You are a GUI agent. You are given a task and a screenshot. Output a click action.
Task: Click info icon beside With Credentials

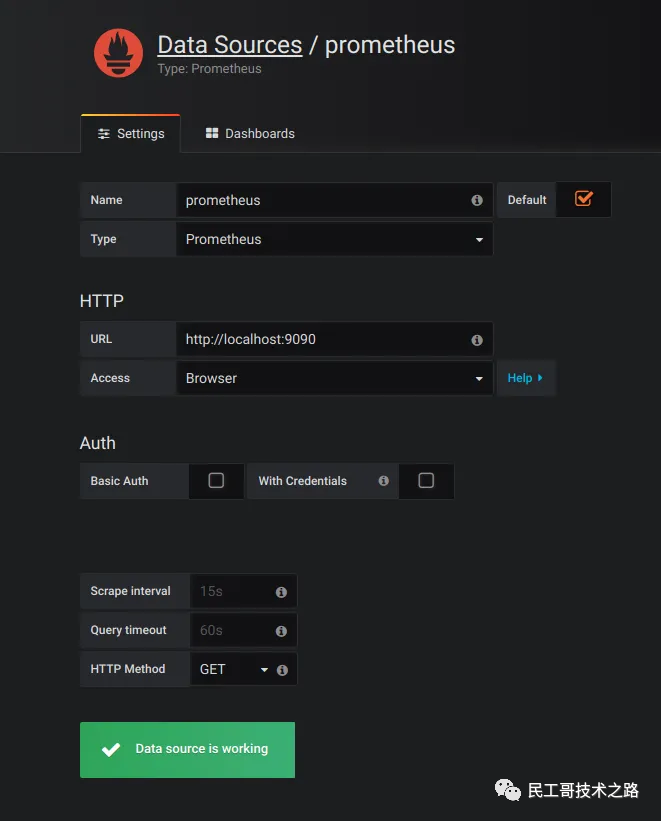tap(383, 481)
